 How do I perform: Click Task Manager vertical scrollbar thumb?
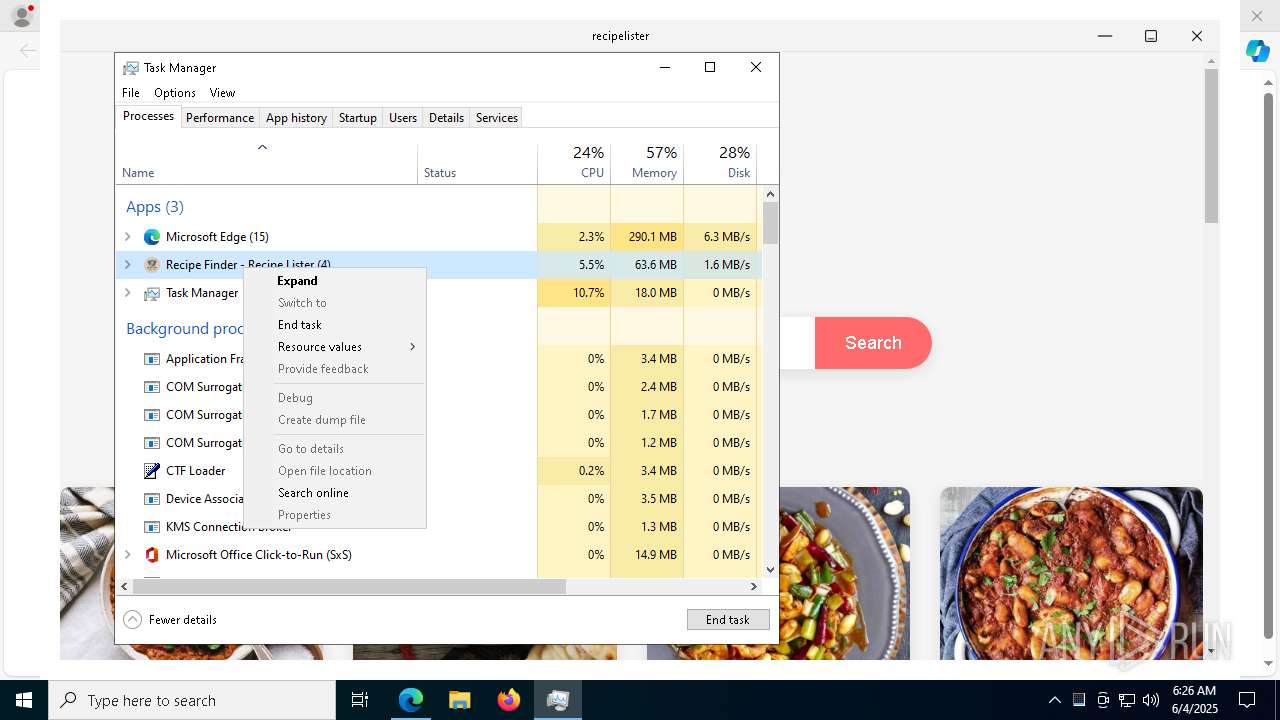tap(770, 223)
